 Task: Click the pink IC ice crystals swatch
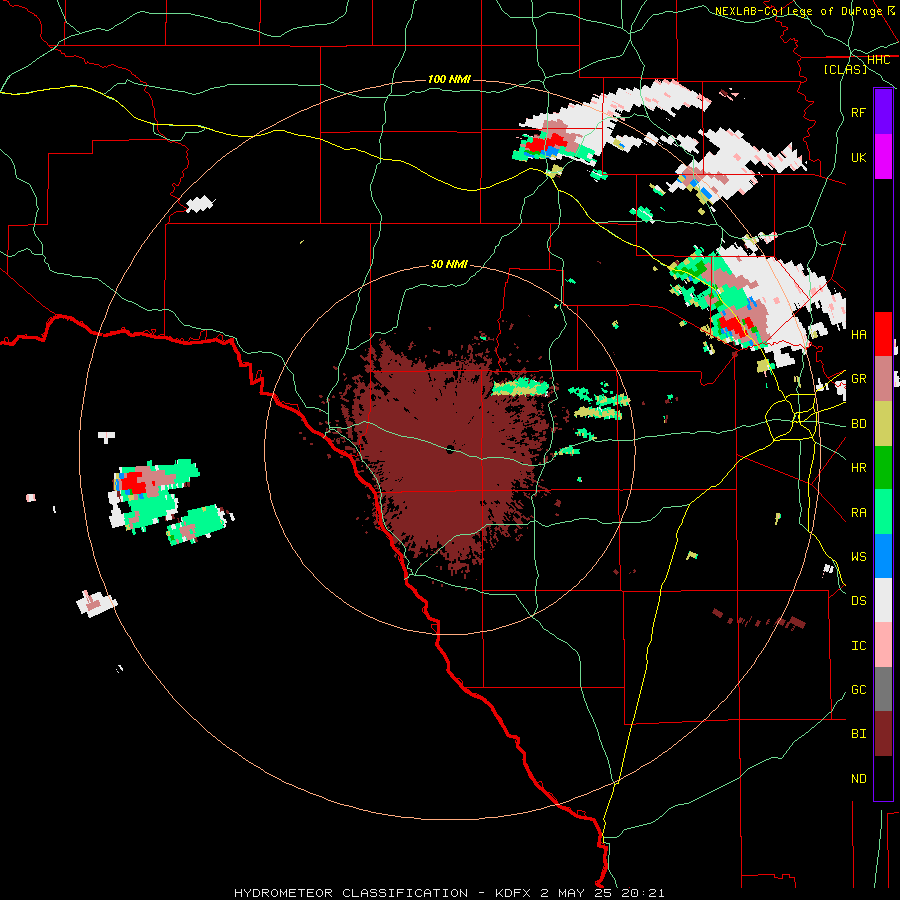pyautogui.click(x=883, y=645)
